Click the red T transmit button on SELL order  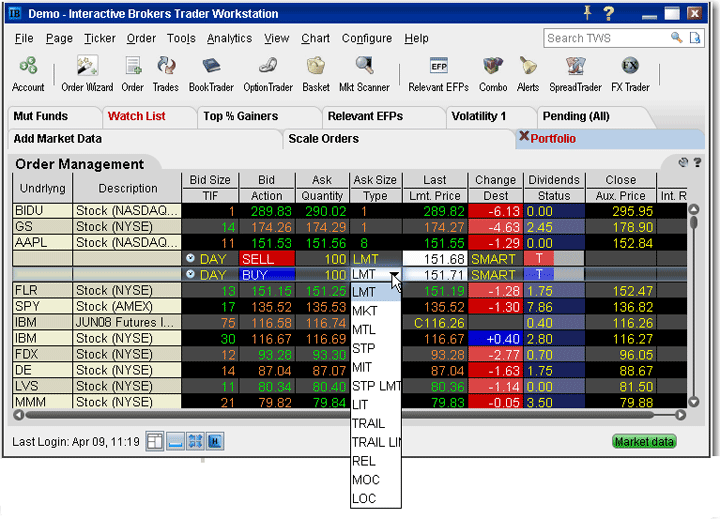pos(539,259)
